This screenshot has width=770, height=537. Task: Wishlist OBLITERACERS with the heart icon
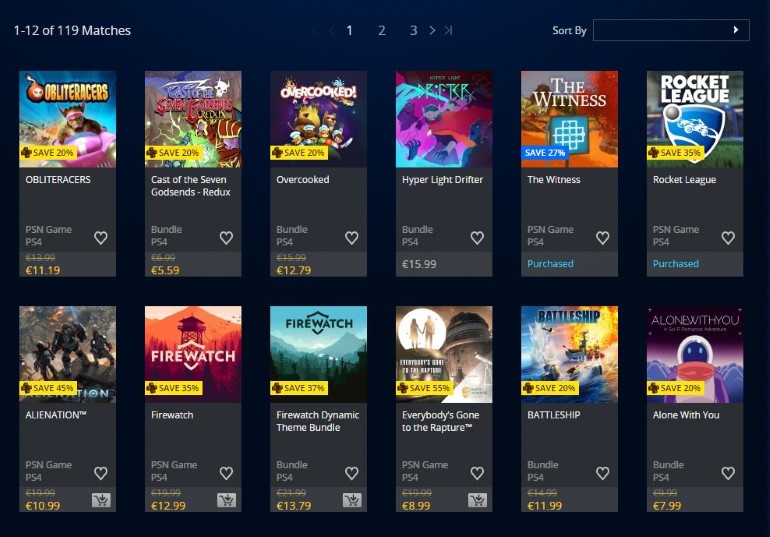pyautogui.click(x=101, y=238)
